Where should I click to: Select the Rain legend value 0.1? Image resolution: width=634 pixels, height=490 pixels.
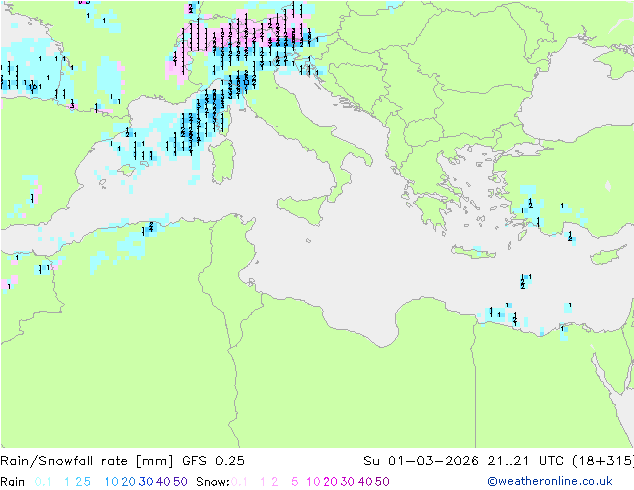click(43, 482)
